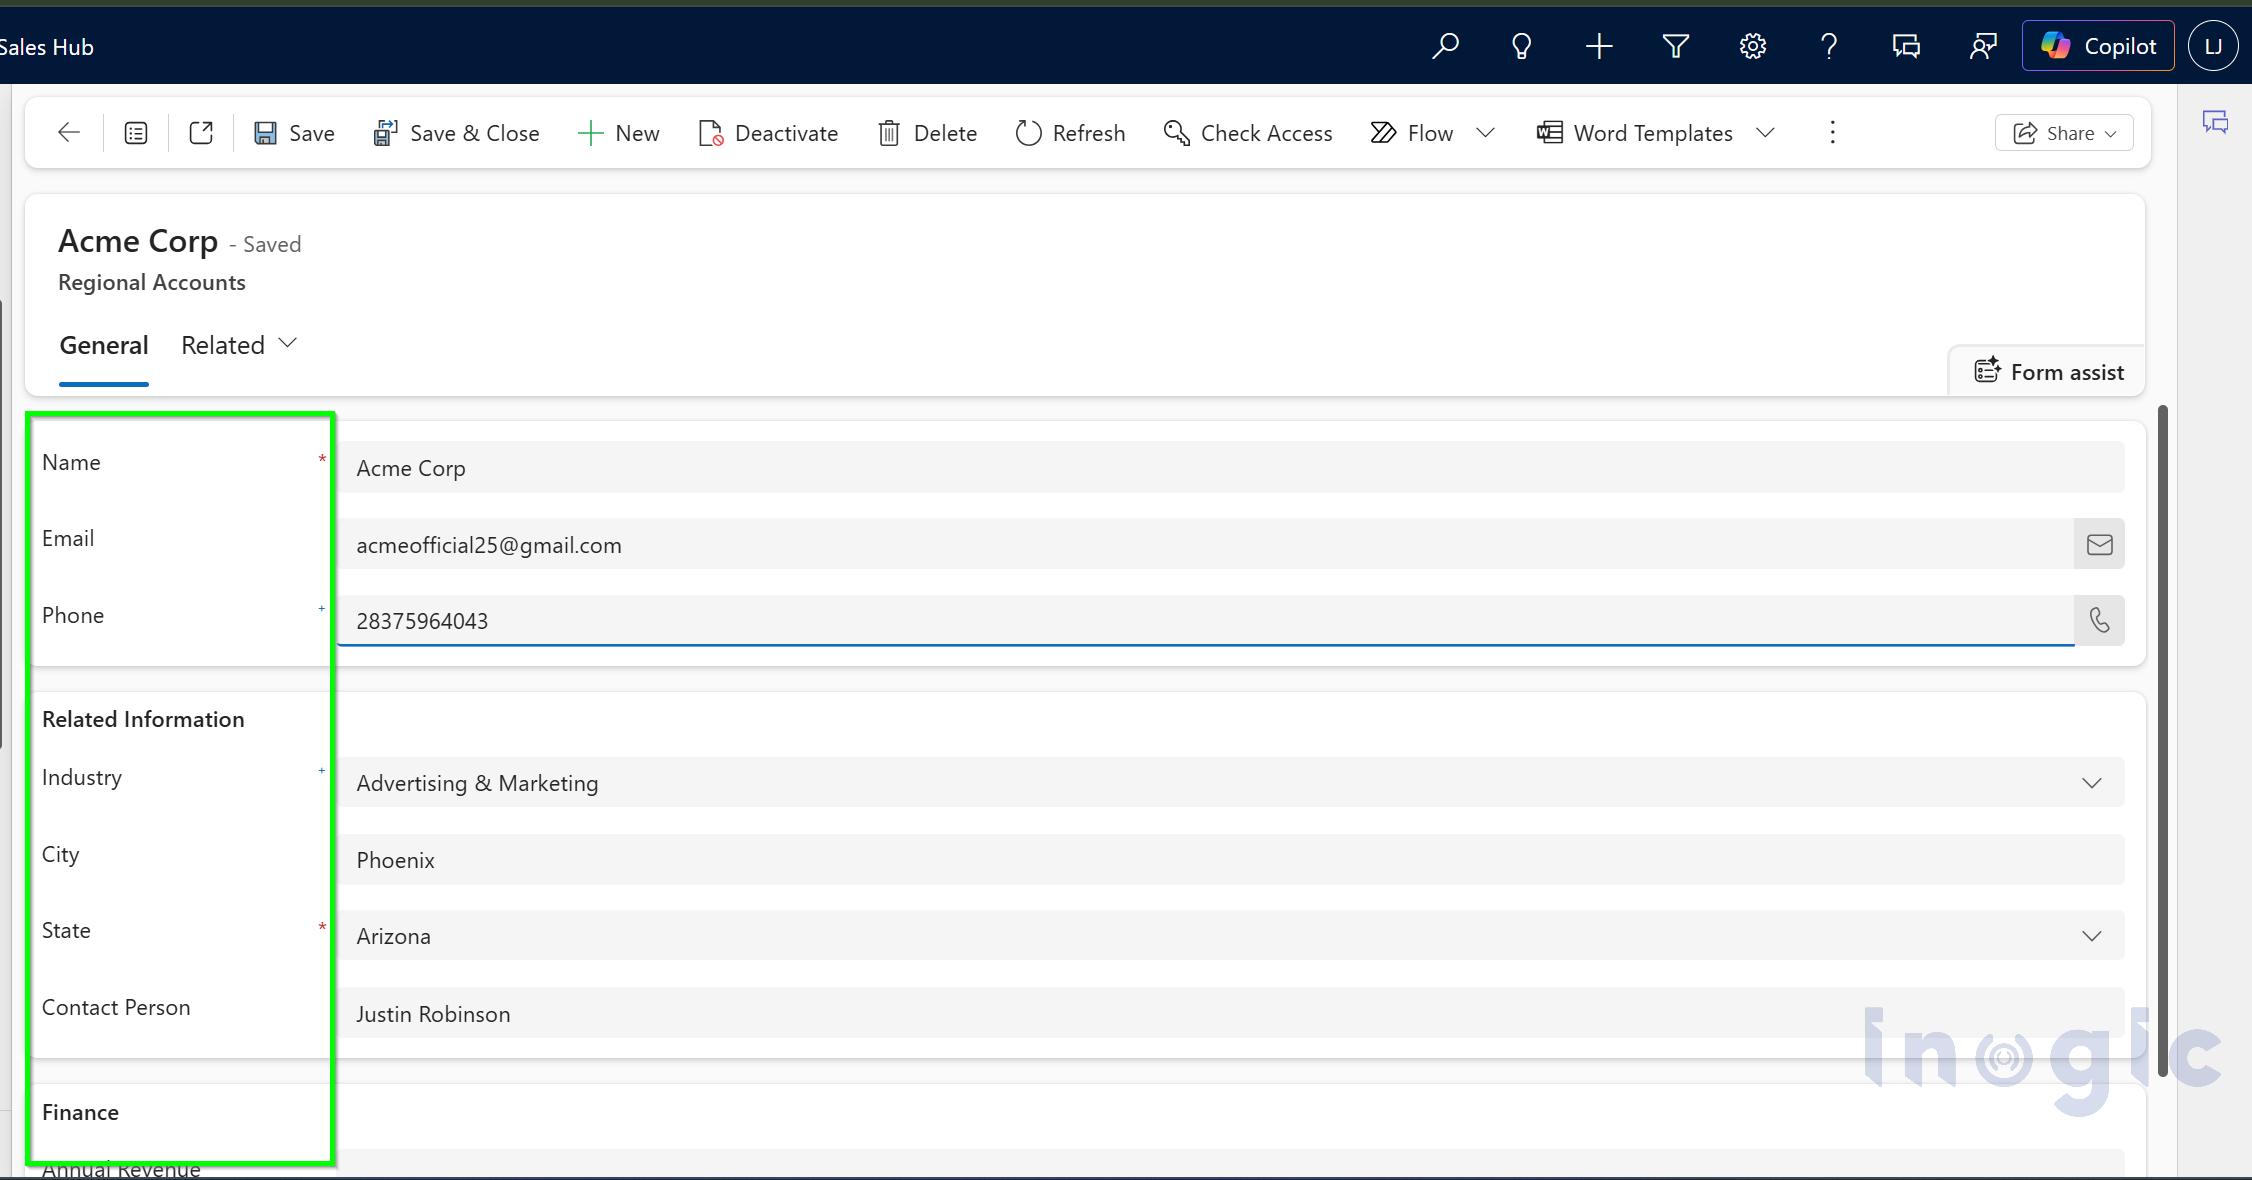Click the lightbulb assistant icon

coord(1521,46)
